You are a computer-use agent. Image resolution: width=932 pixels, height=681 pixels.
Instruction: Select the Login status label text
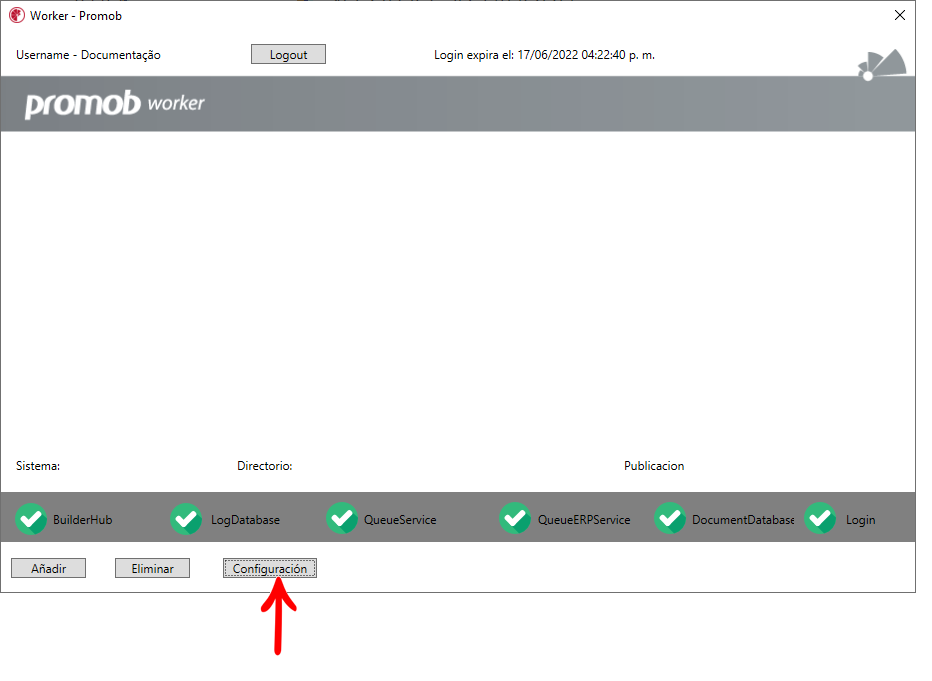tap(860, 520)
